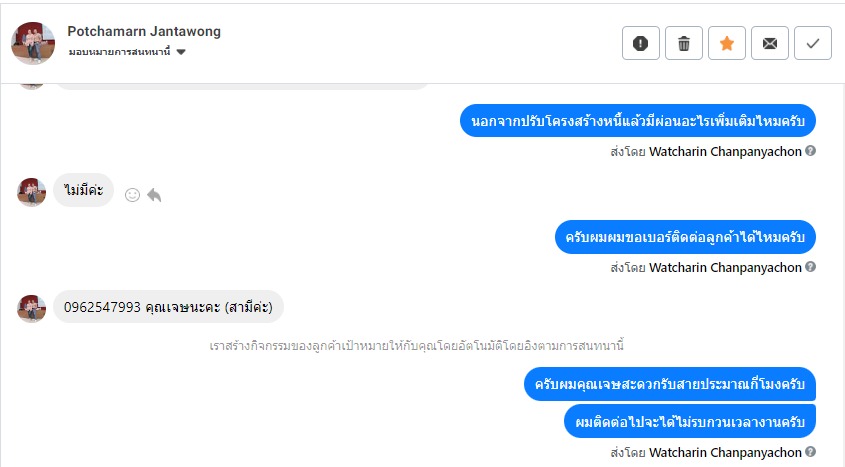Toggle the orange star follow-up marker

[727, 43]
